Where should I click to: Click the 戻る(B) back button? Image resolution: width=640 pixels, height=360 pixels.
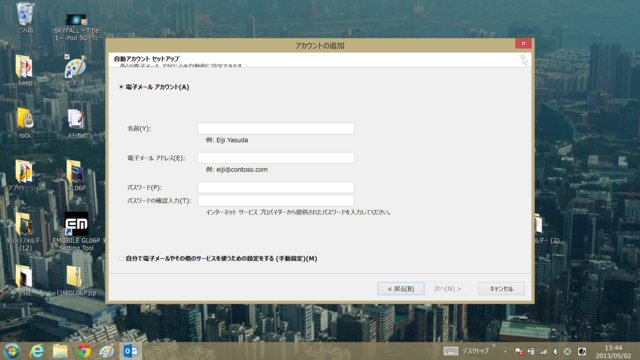401,289
